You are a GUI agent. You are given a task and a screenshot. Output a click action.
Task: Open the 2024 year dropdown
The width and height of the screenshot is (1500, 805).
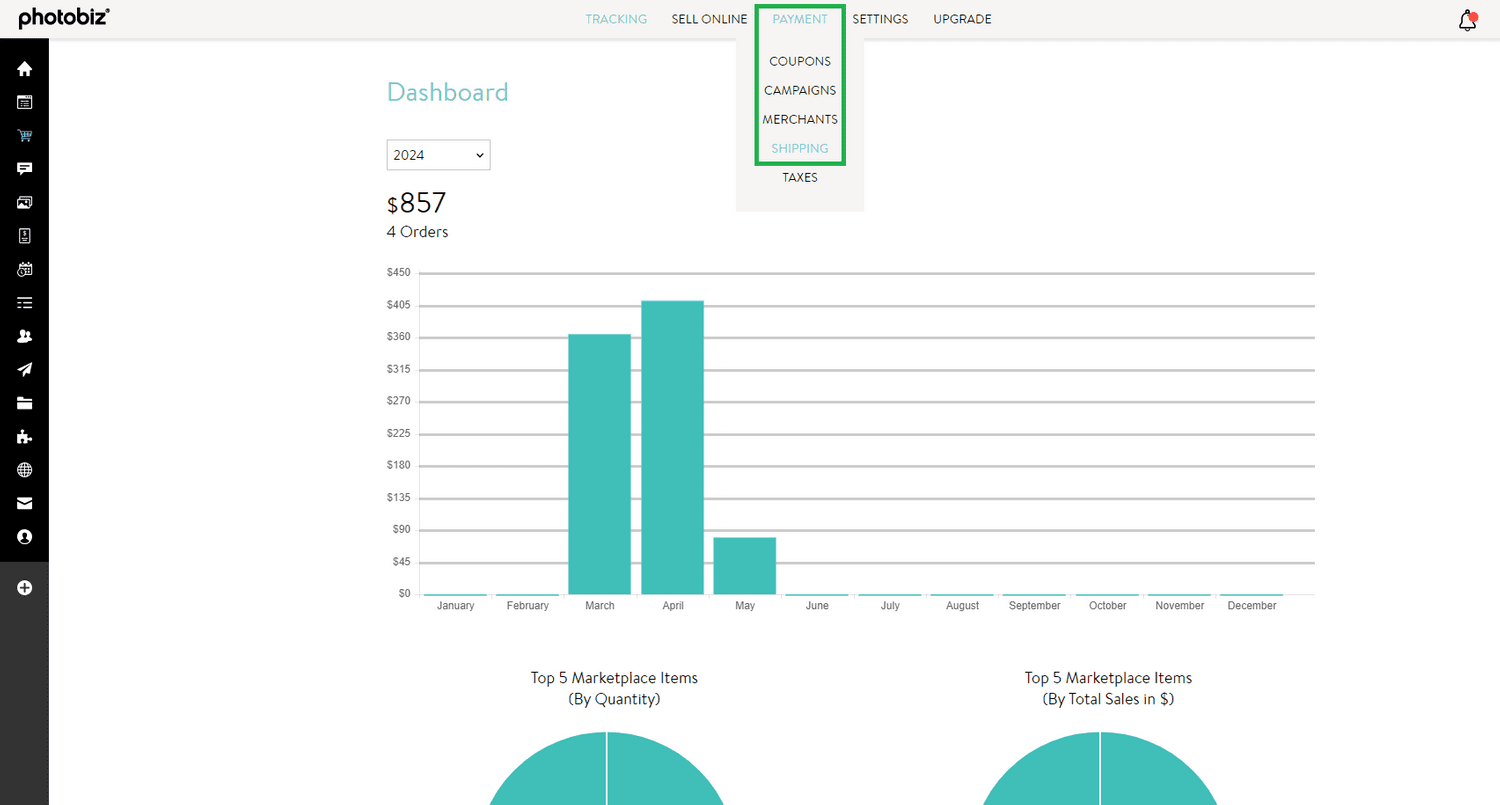[x=438, y=155]
